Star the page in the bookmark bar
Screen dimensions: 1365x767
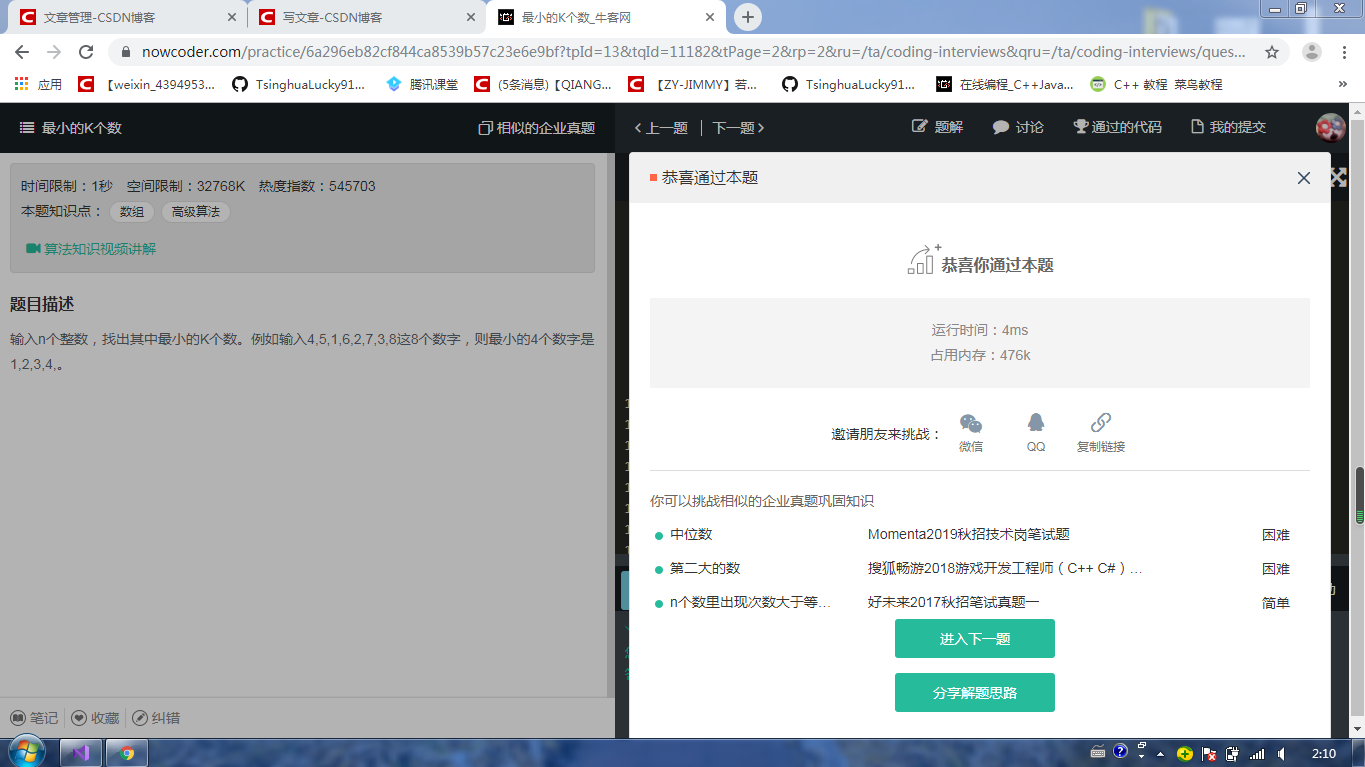1271,51
